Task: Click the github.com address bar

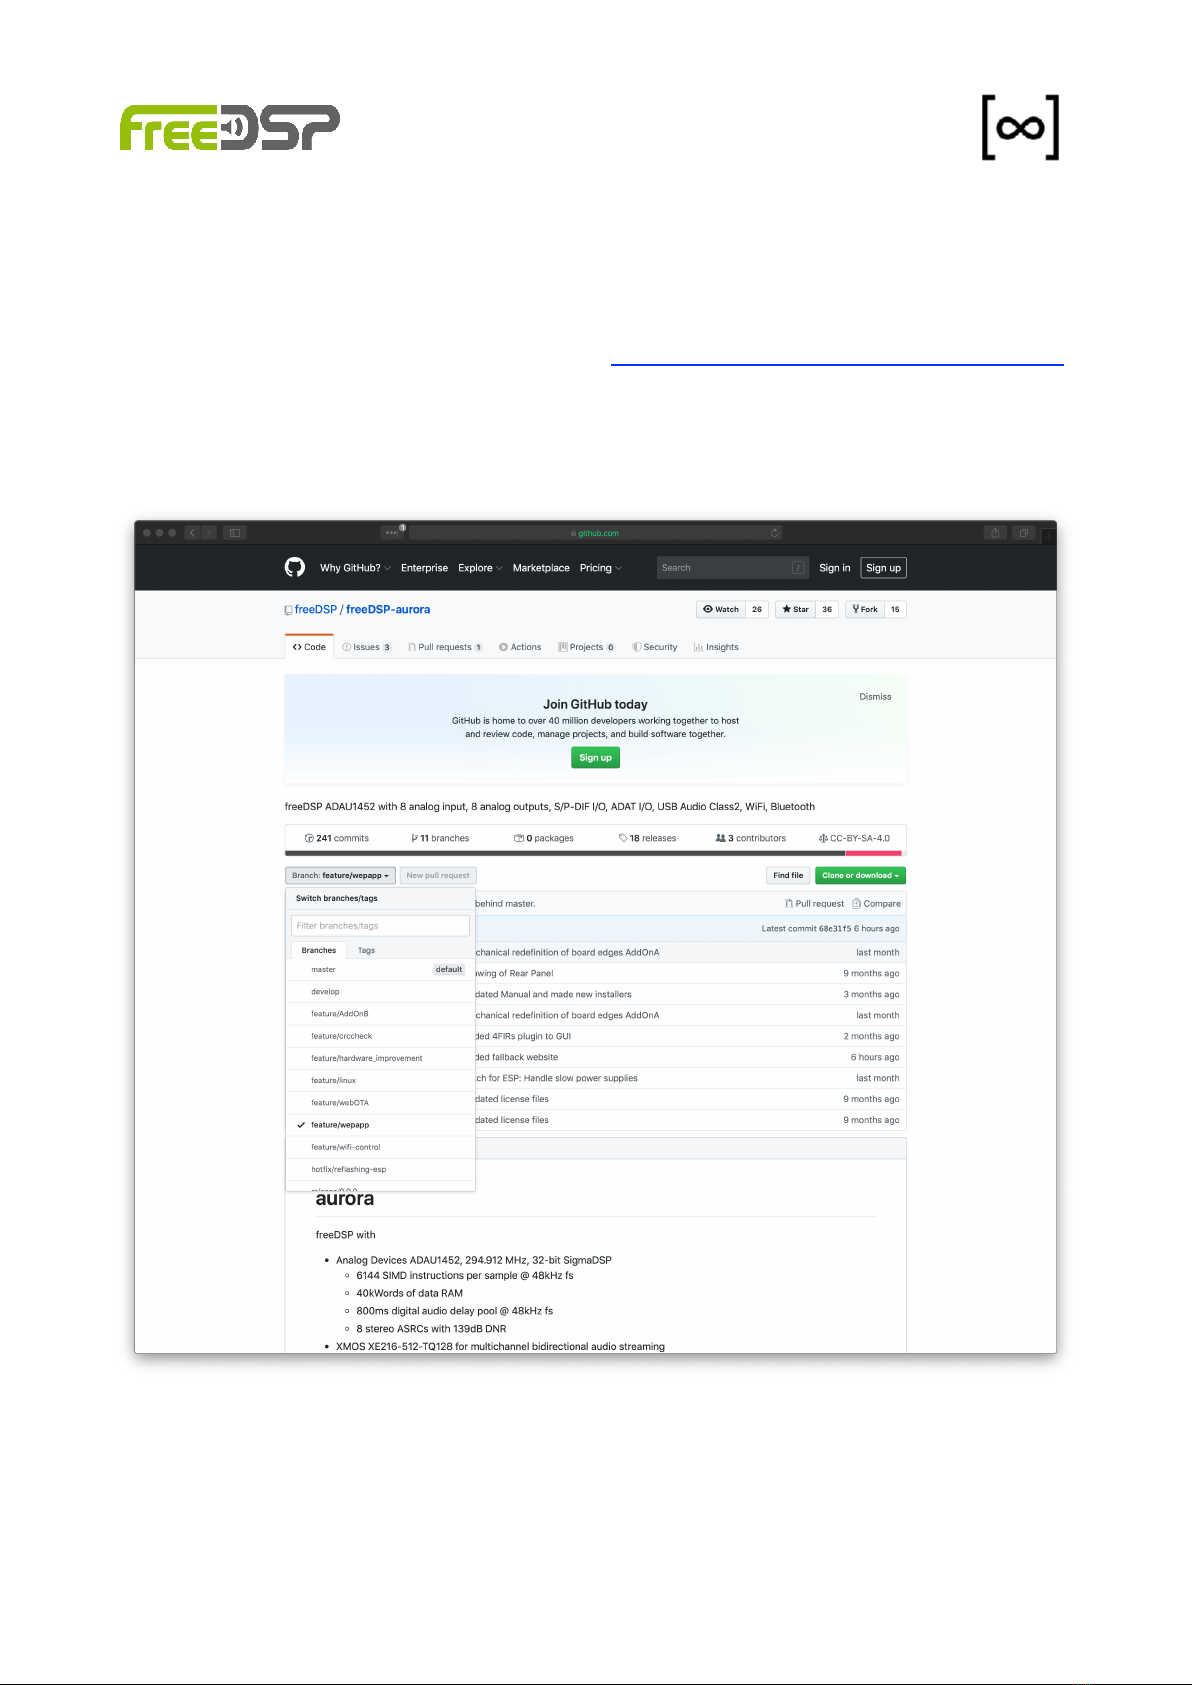Action: click(595, 533)
